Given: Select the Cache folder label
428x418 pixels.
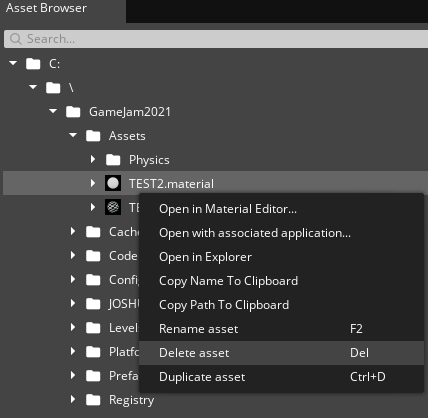Looking at the screenshot, I should pos(124,232).
